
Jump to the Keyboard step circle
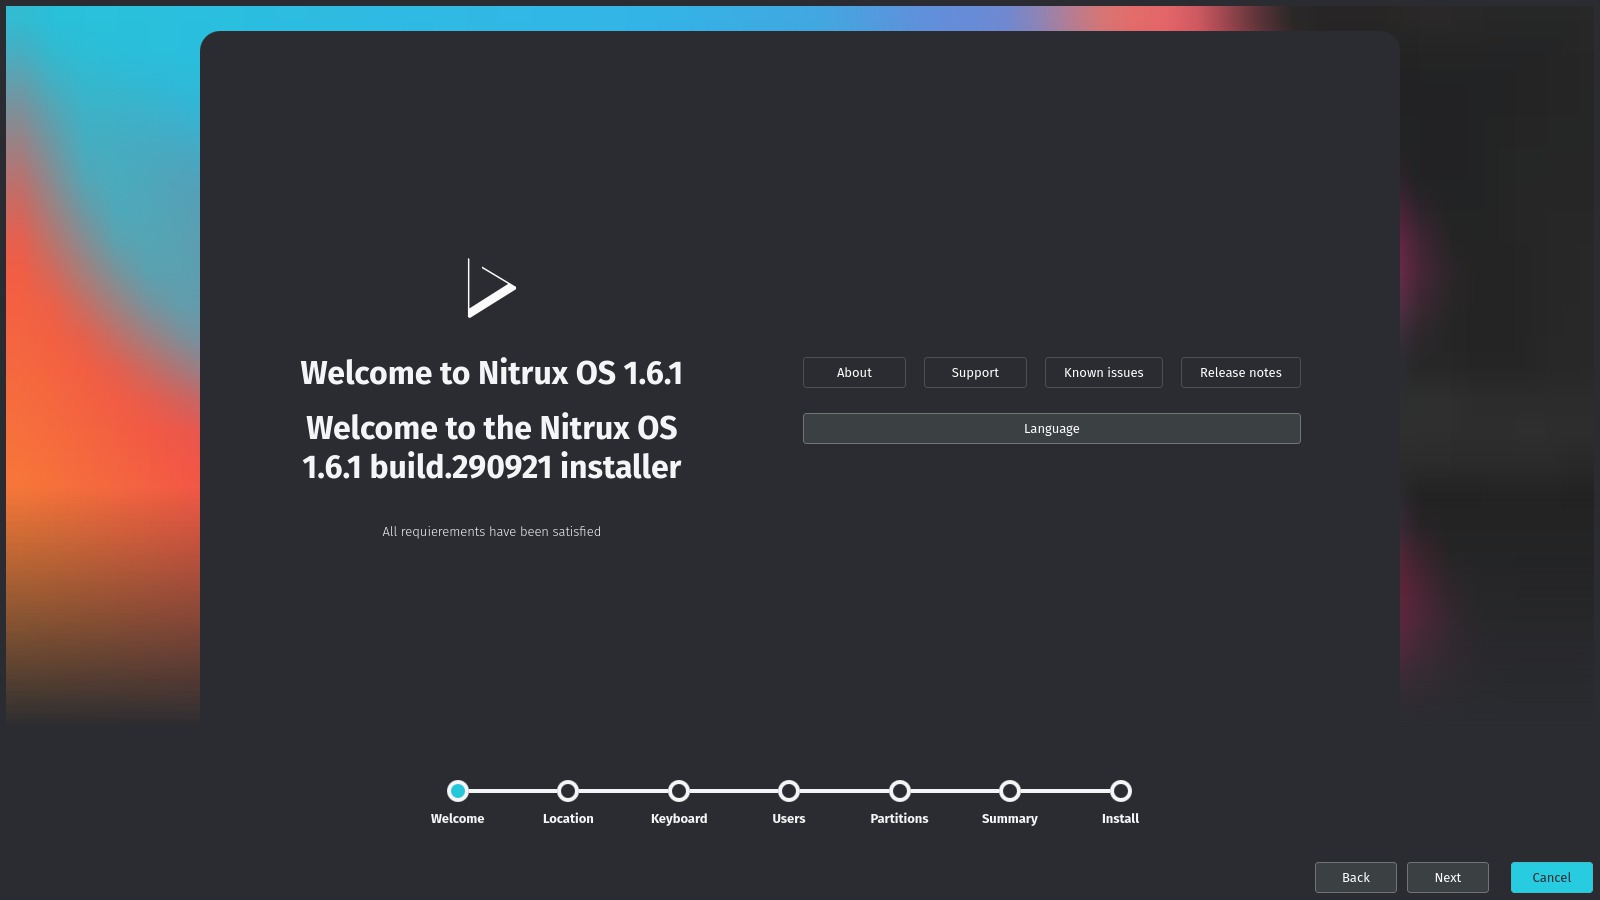click(x=679, y=791)
